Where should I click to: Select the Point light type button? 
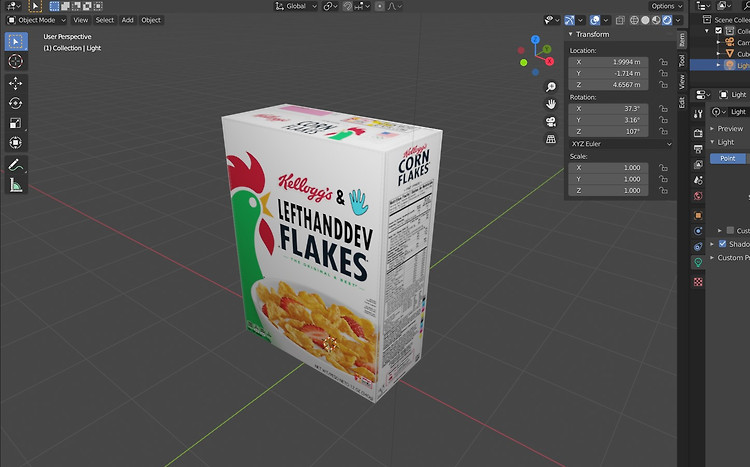pyautogui.click(x=728, y=158)
